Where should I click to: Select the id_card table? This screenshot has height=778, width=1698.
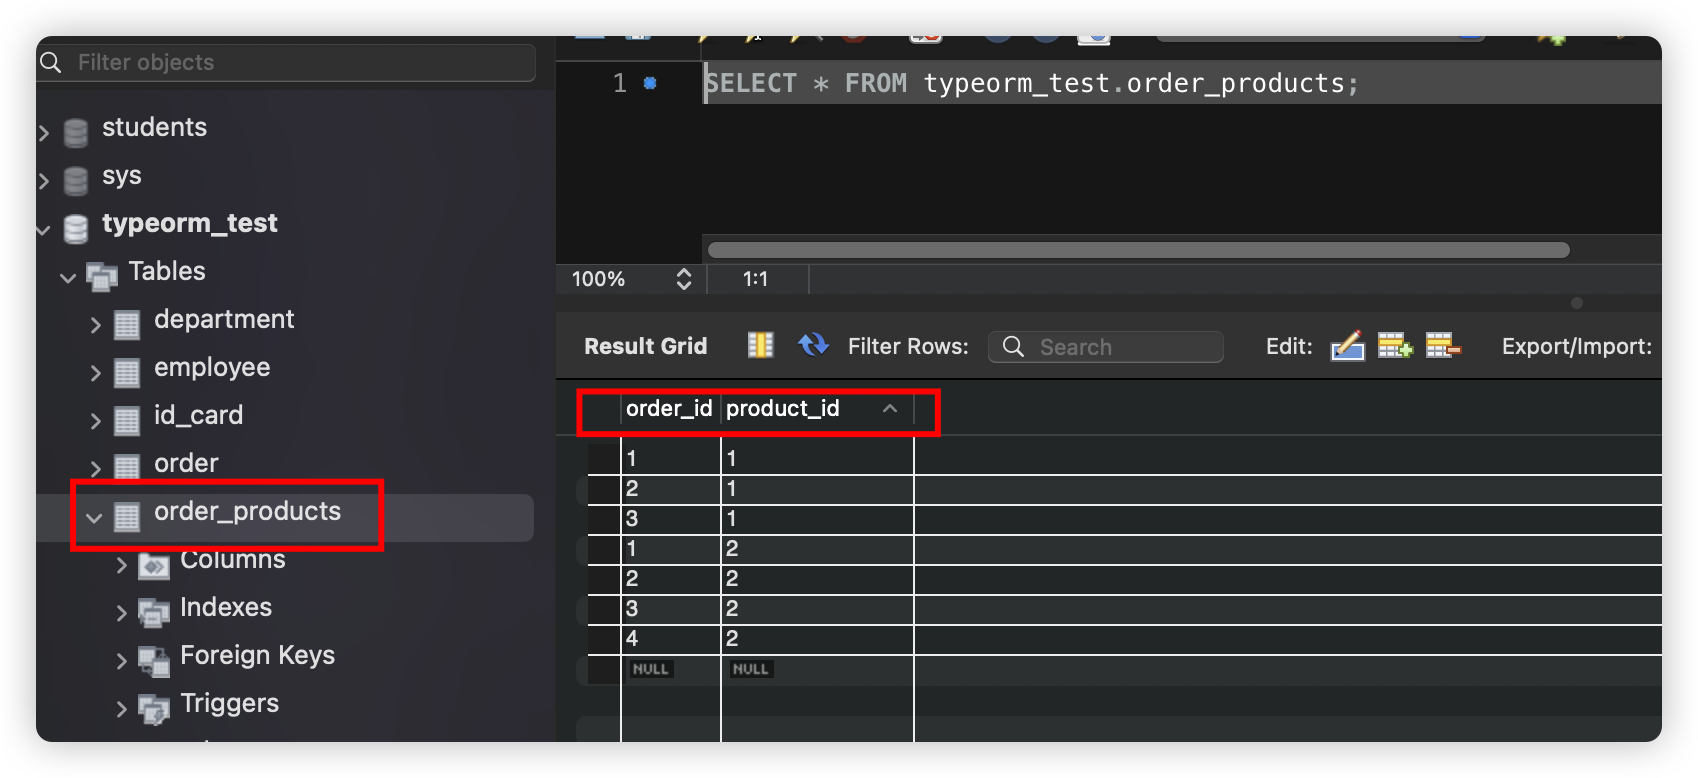(x=198, y=415)
